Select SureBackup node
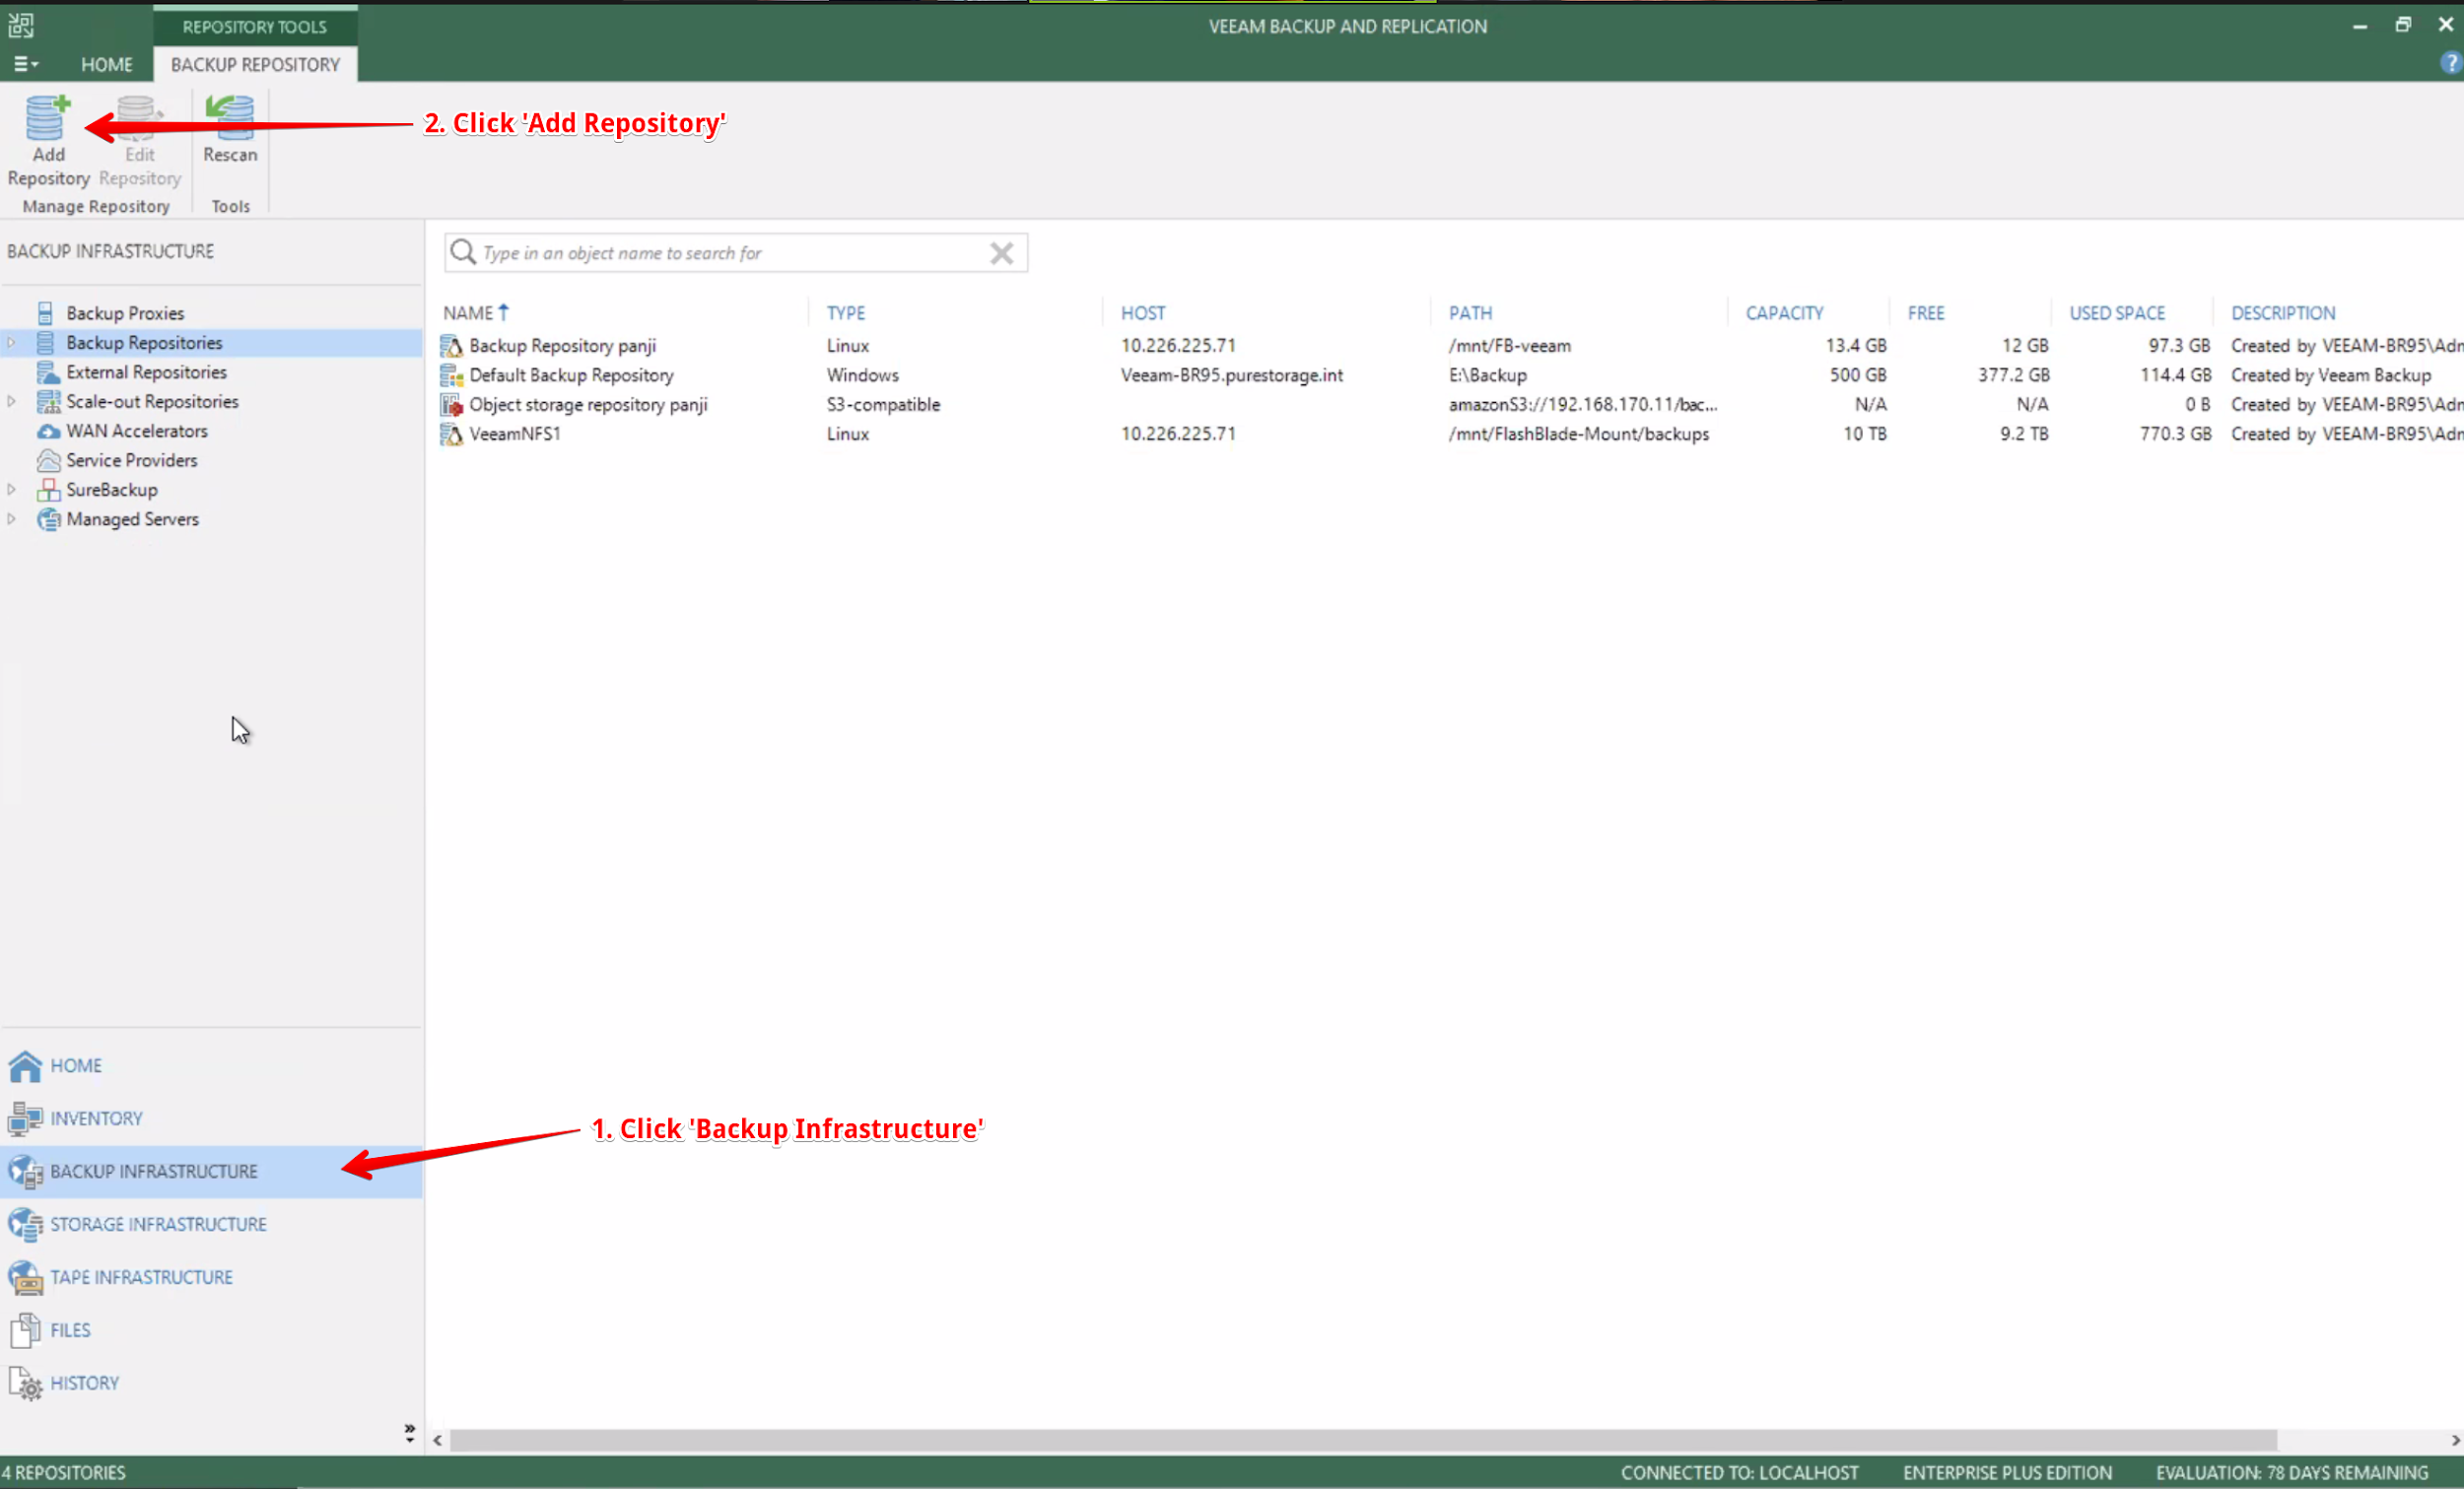The height and width of the screenshot is (1489, 2464). point(112,490)
